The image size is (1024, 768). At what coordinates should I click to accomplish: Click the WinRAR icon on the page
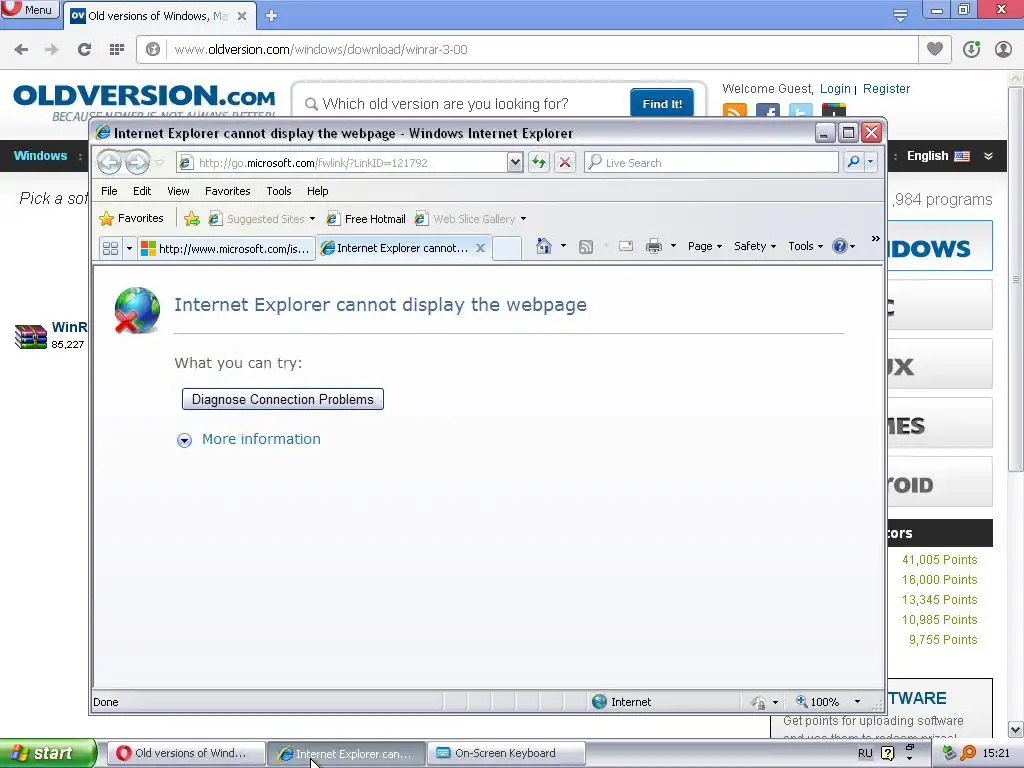[31, 337]
